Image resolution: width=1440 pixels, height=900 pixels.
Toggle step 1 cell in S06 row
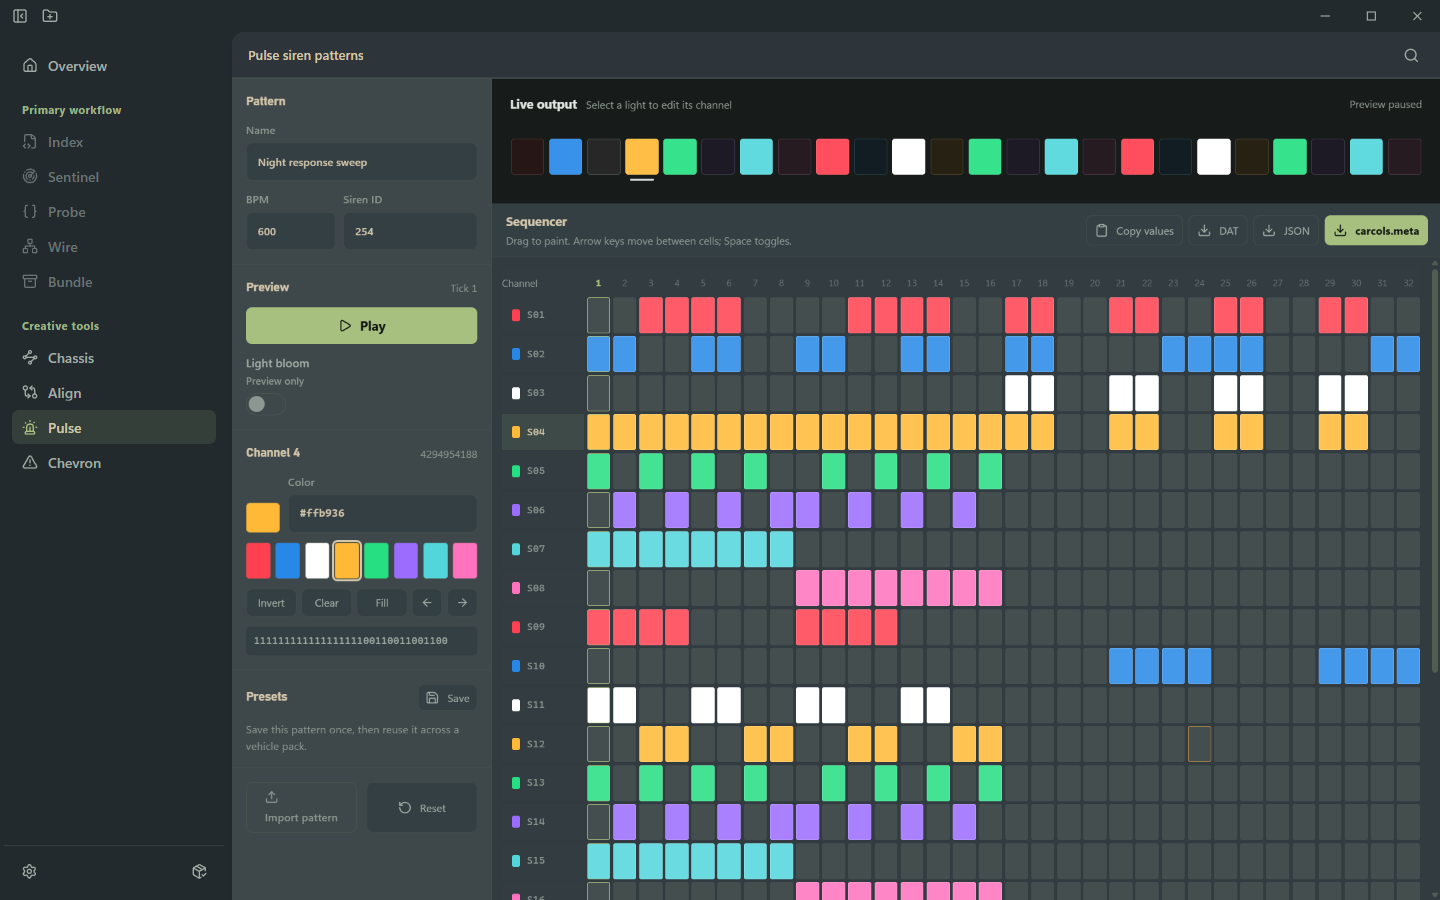tap(598, 510)
